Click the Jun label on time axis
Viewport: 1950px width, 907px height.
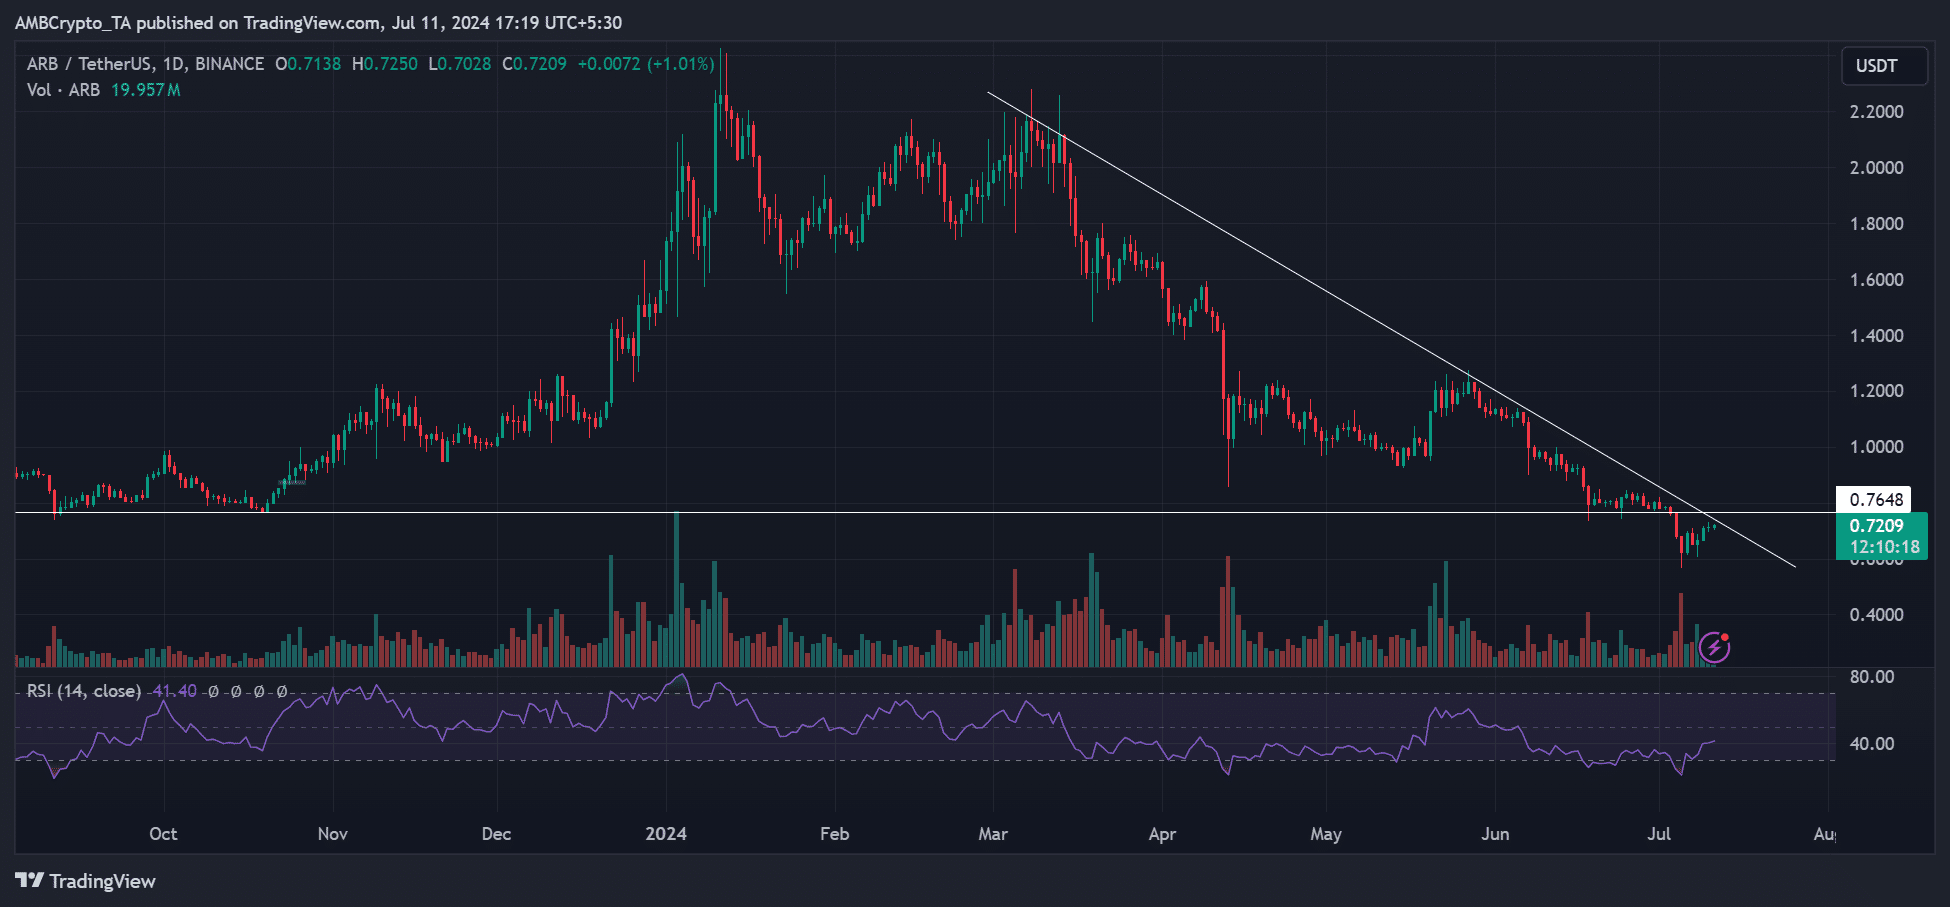[1495, 834]
